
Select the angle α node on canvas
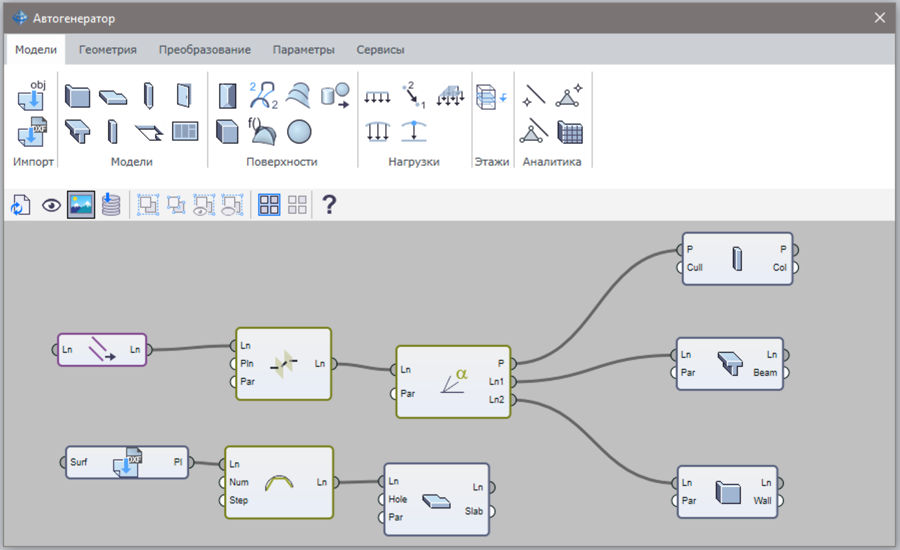pyautogui.click(x=453, y=382)
